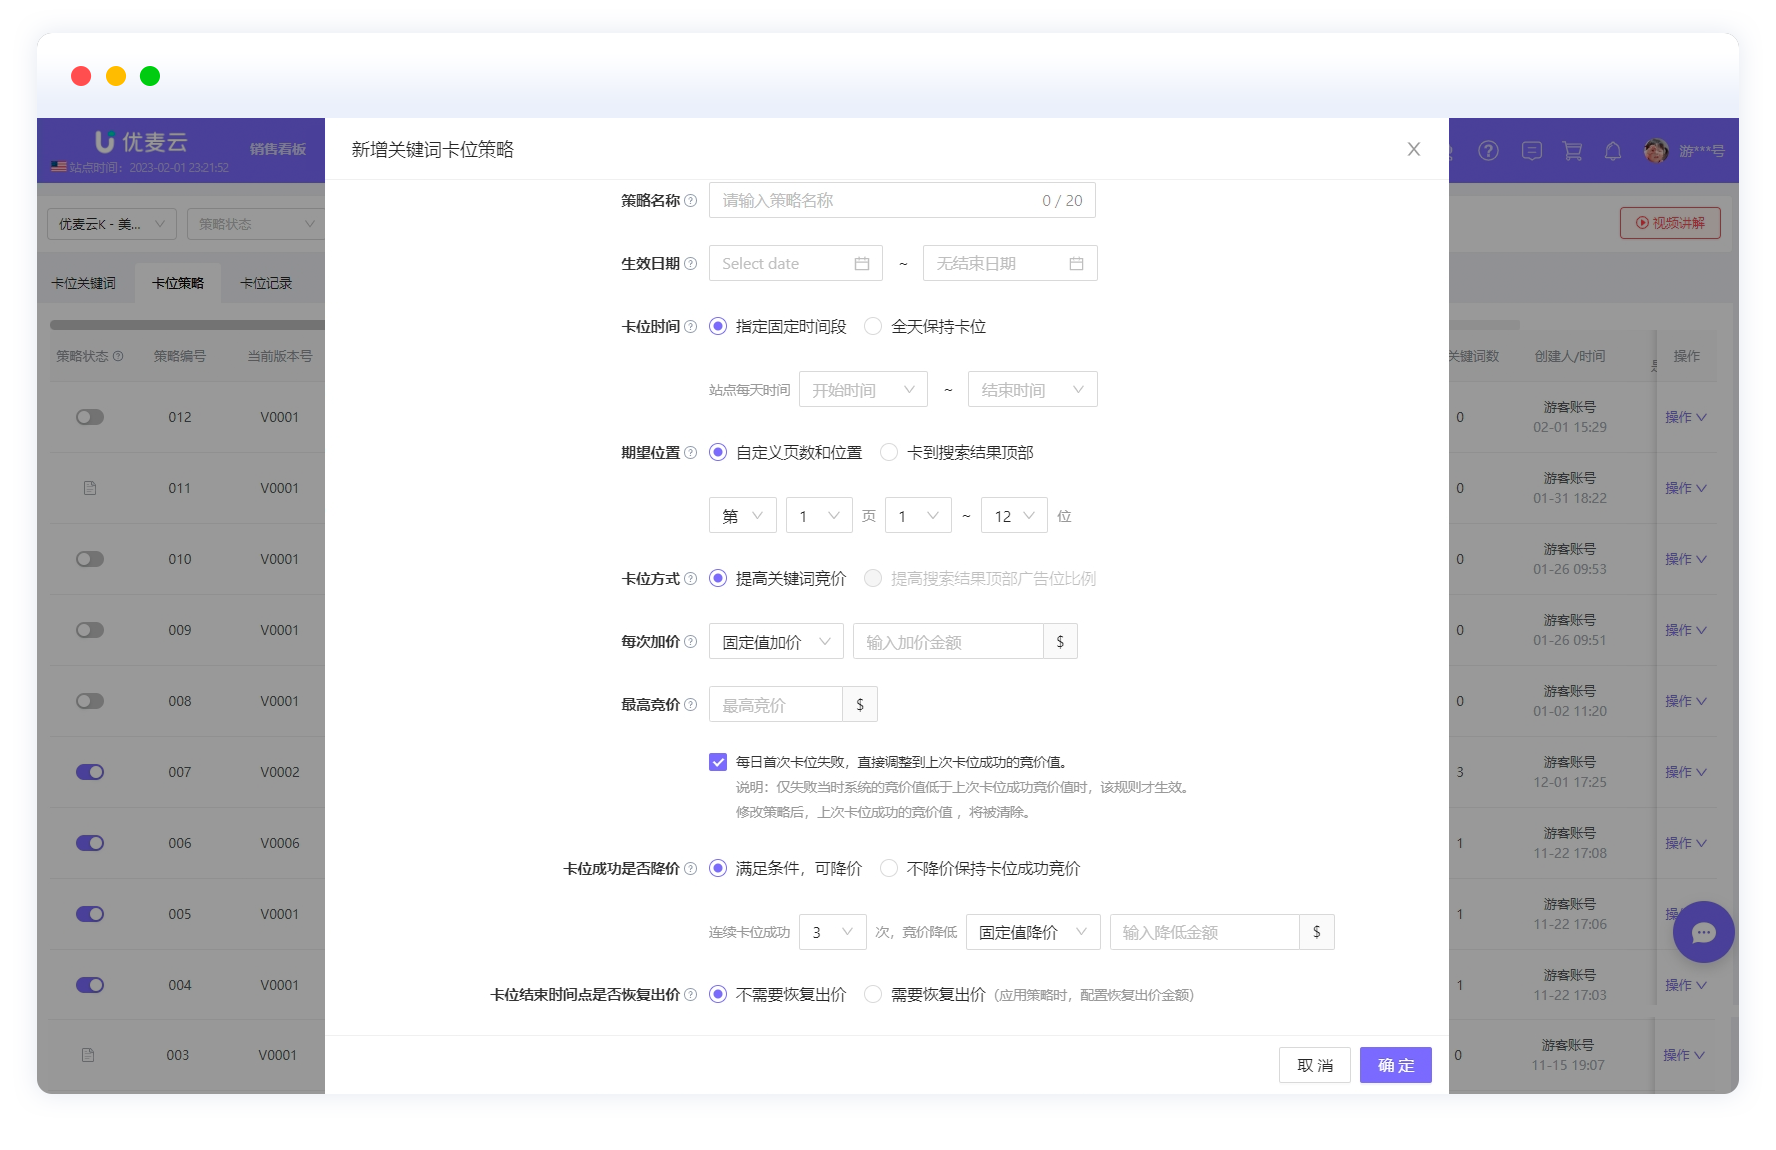This screenshot has width=1776, height=1150.
Task: Open the floating chat support bubble
Action: pos(1703,932)
